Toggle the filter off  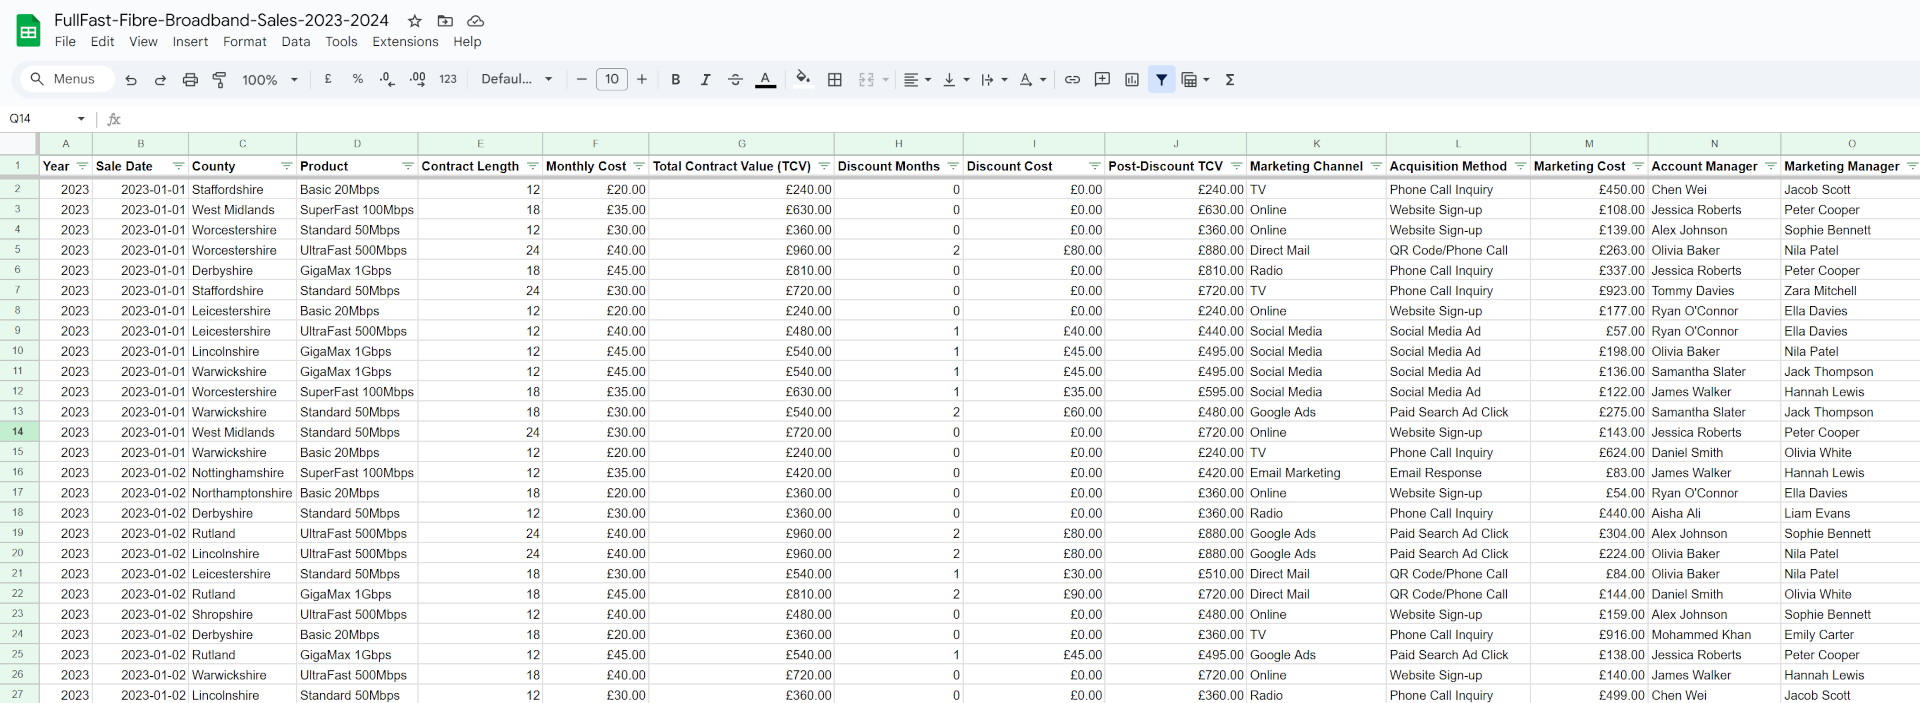point(1161,79)
